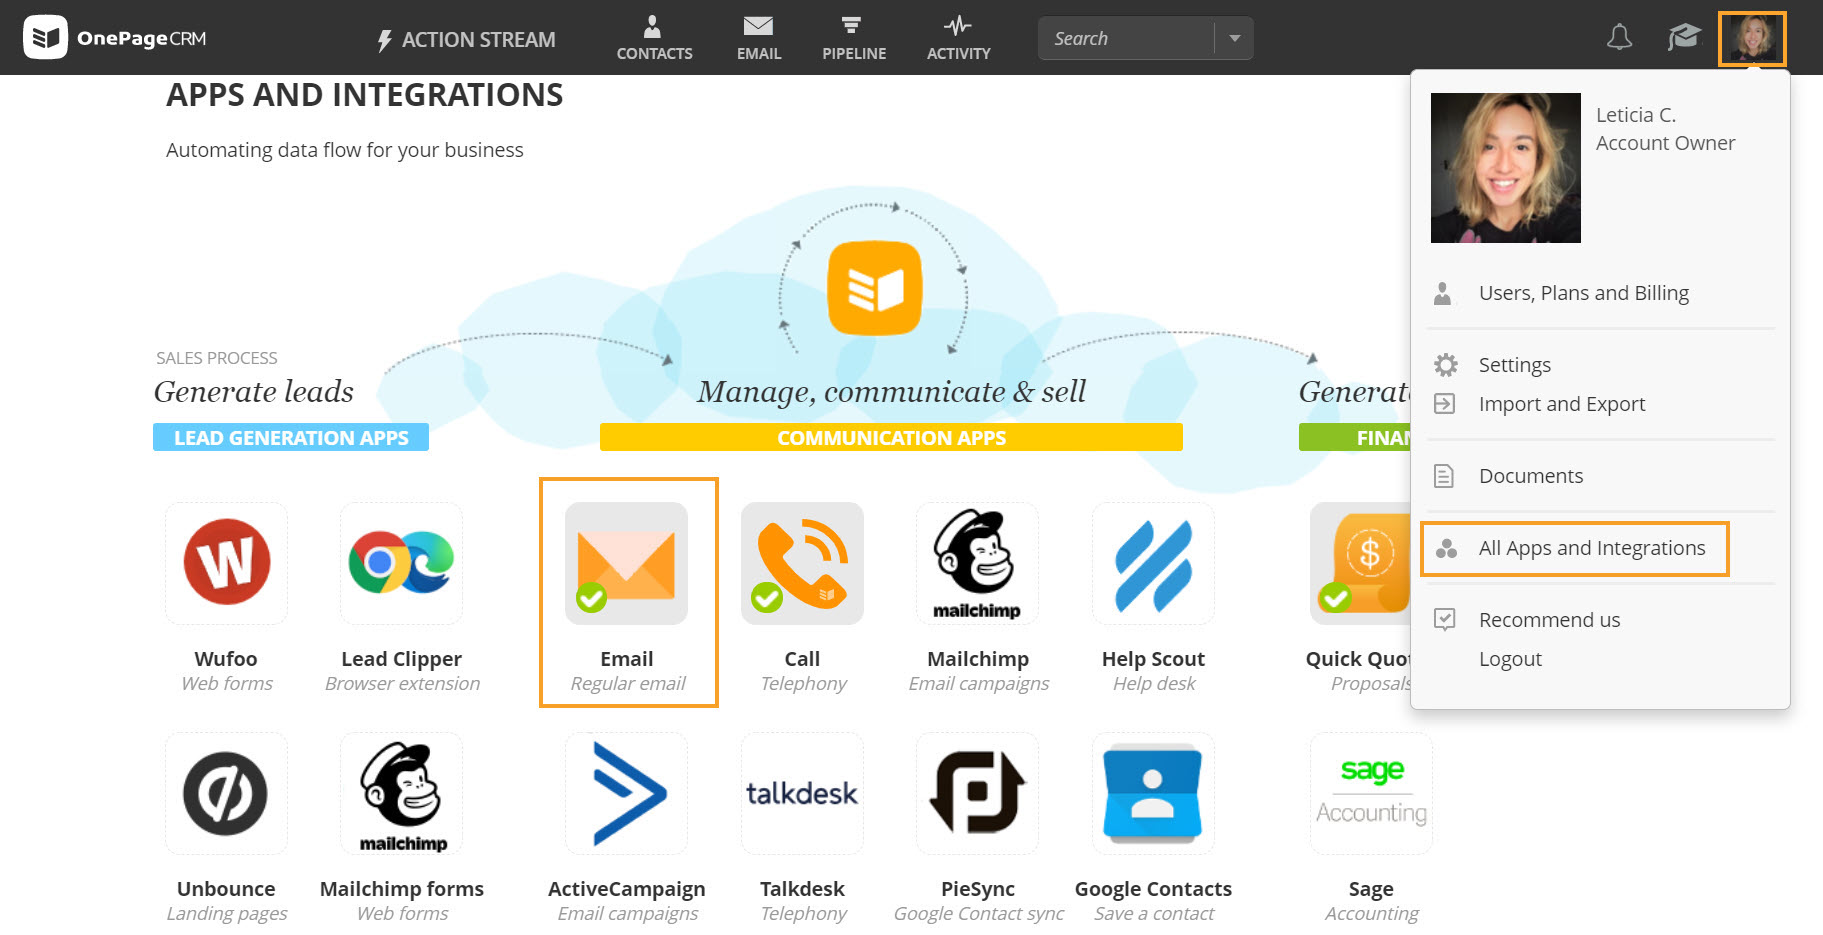
Task: Open the Pipeline view
Action: tap(854, 38)
